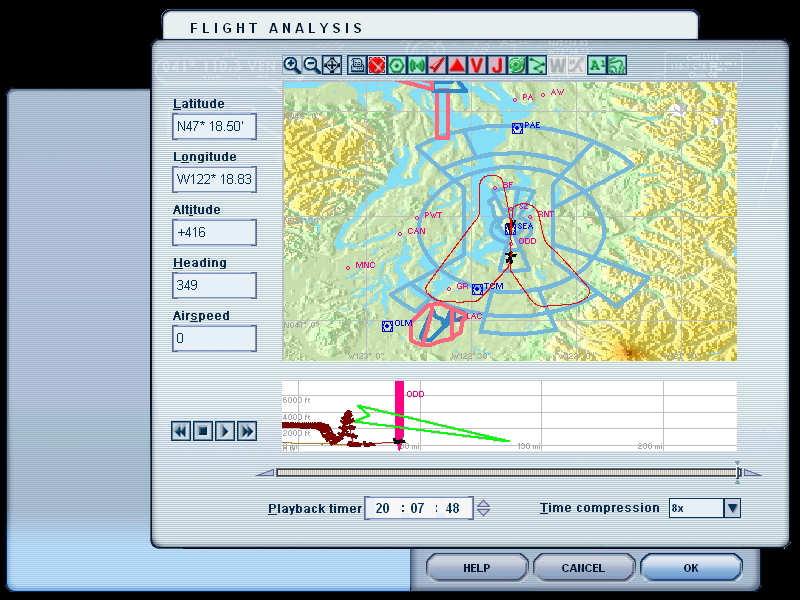
Task: Click the flight path zigzag icon
Action: tap(537, 65)
